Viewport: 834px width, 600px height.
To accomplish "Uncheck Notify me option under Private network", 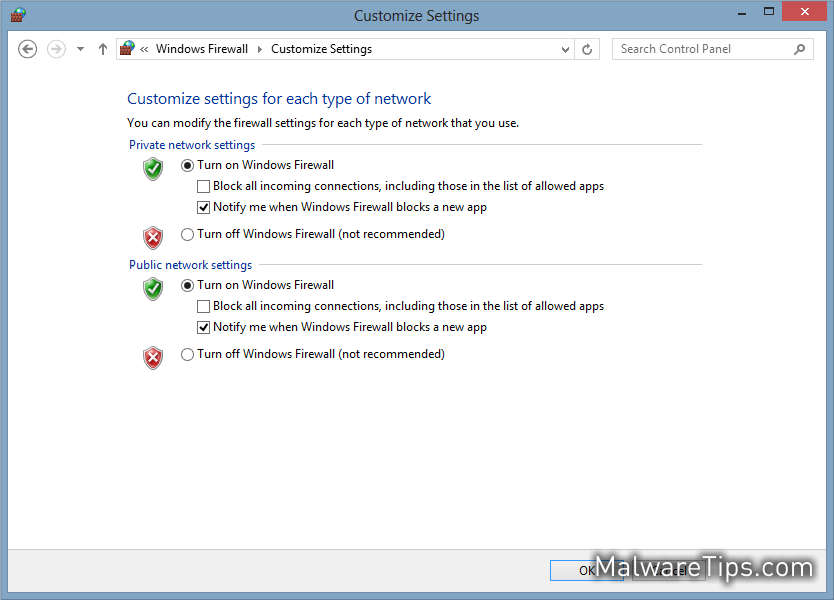I will (203, 207).
